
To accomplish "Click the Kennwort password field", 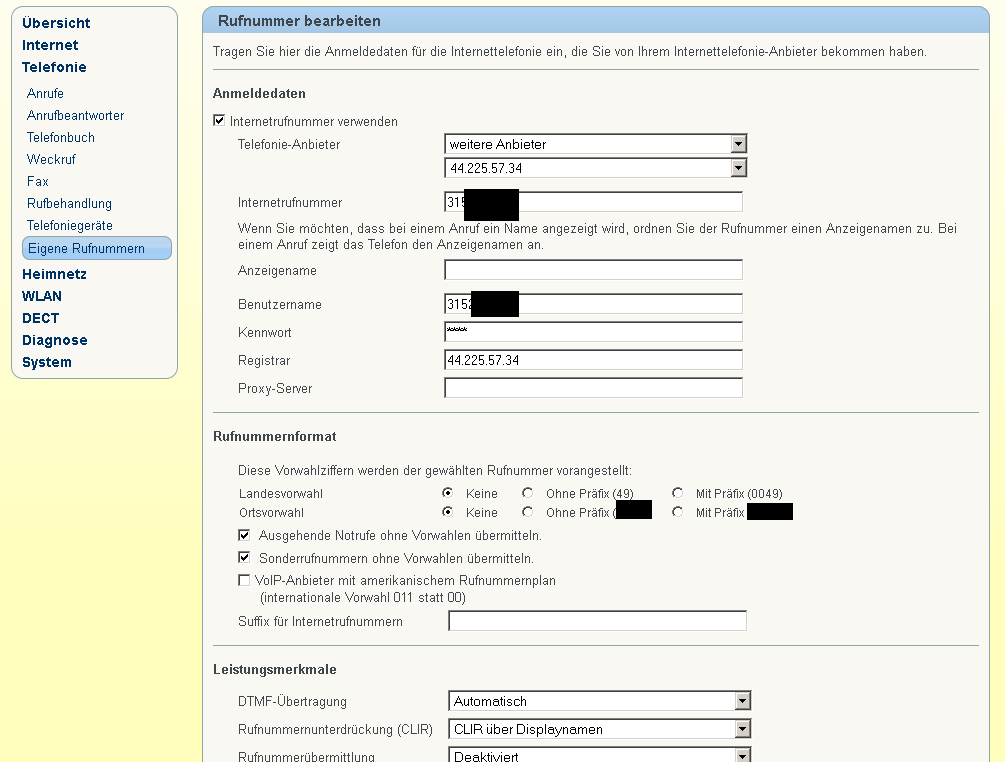I will pos(593,332).
